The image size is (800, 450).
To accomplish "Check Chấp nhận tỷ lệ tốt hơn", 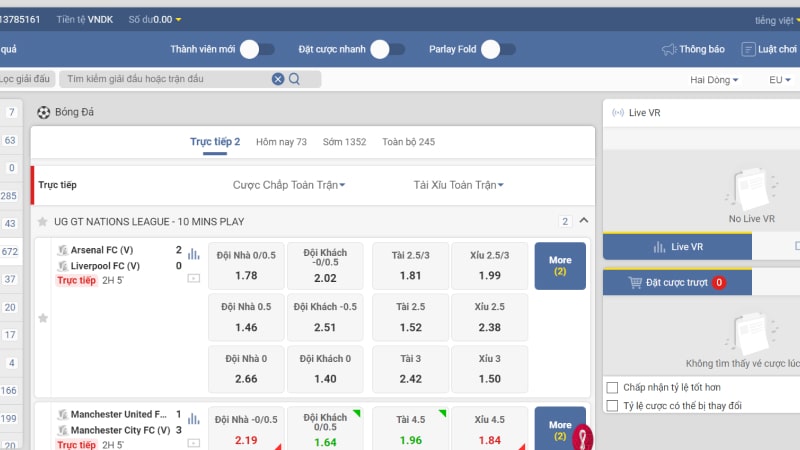I will coord(612,387).
